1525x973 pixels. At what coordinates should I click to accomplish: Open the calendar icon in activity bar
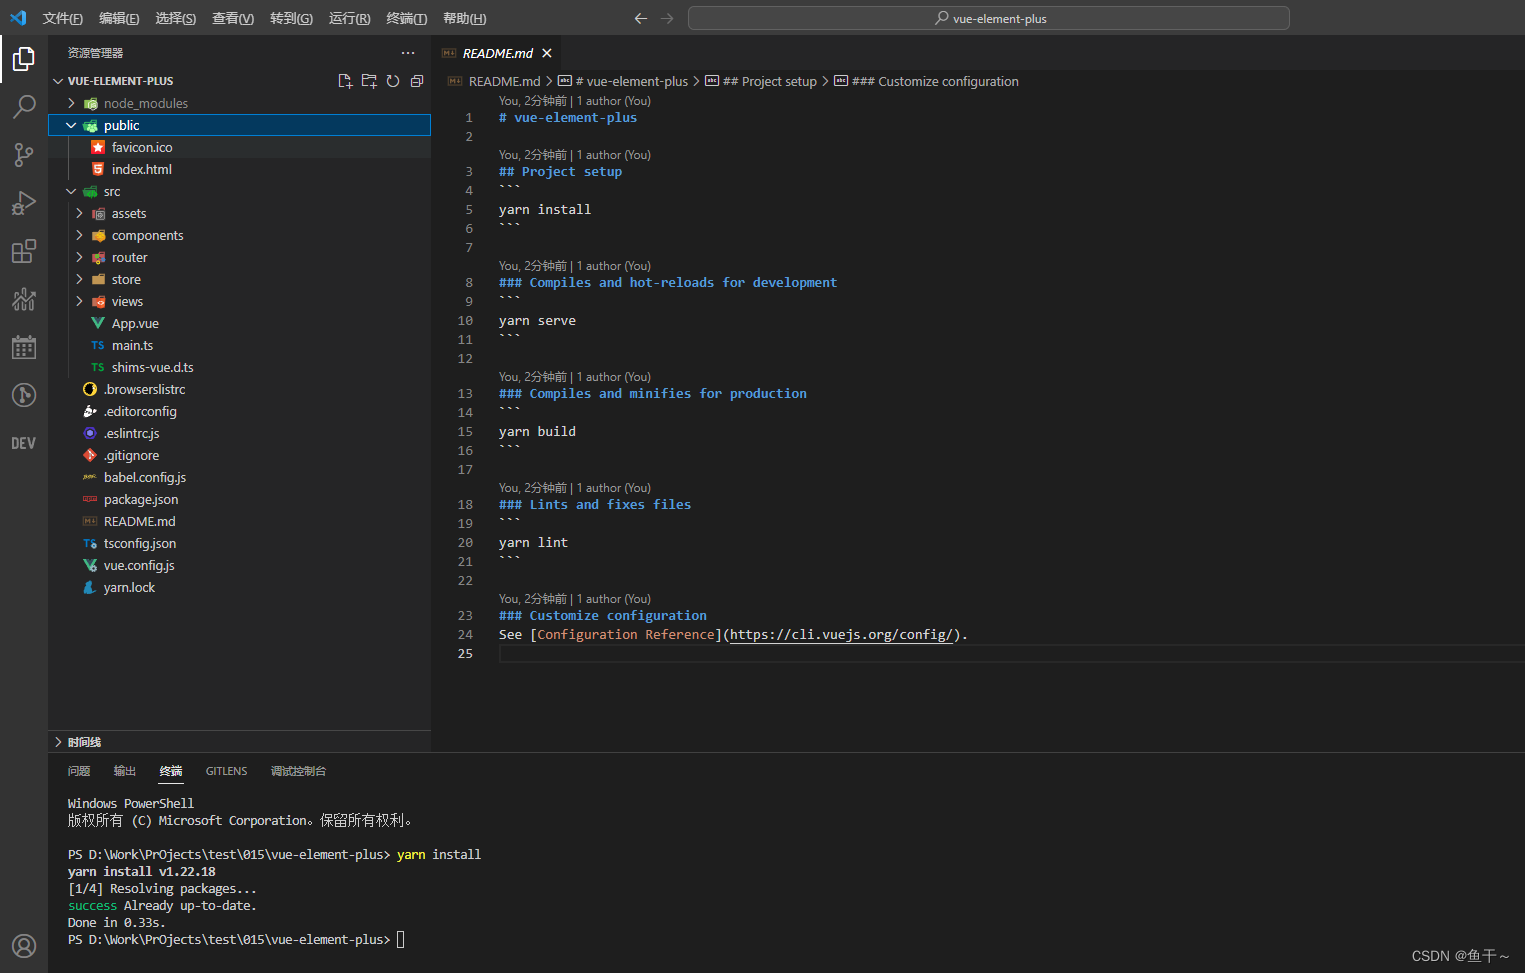pyautogui.click(x=24, y=347)
